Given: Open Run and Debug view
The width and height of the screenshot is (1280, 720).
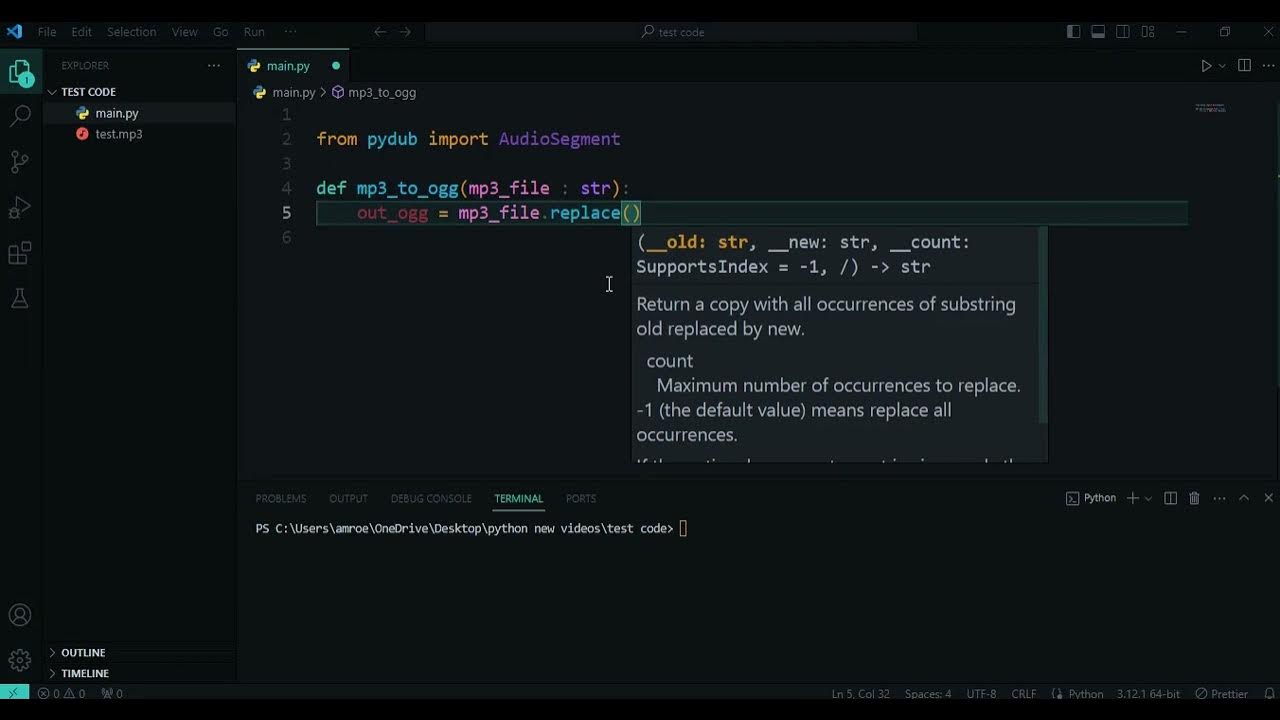Looking at the screenshot, I should 20,208.
